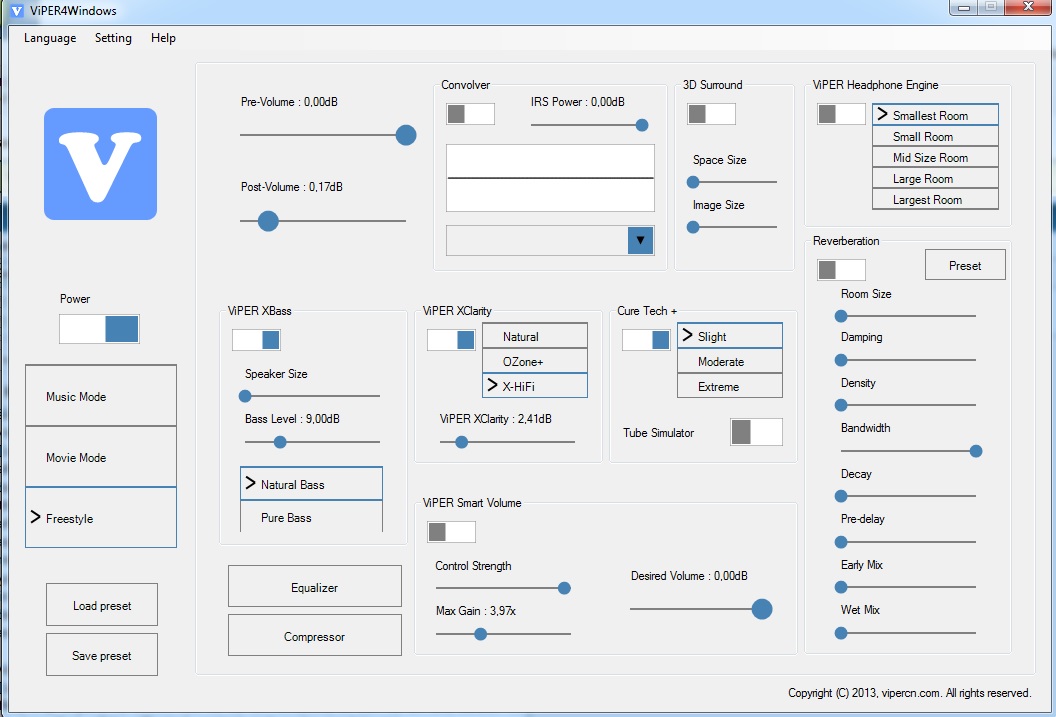Click the copyright vipercn.com text
1056x717 pixels.
coord(909,693)
